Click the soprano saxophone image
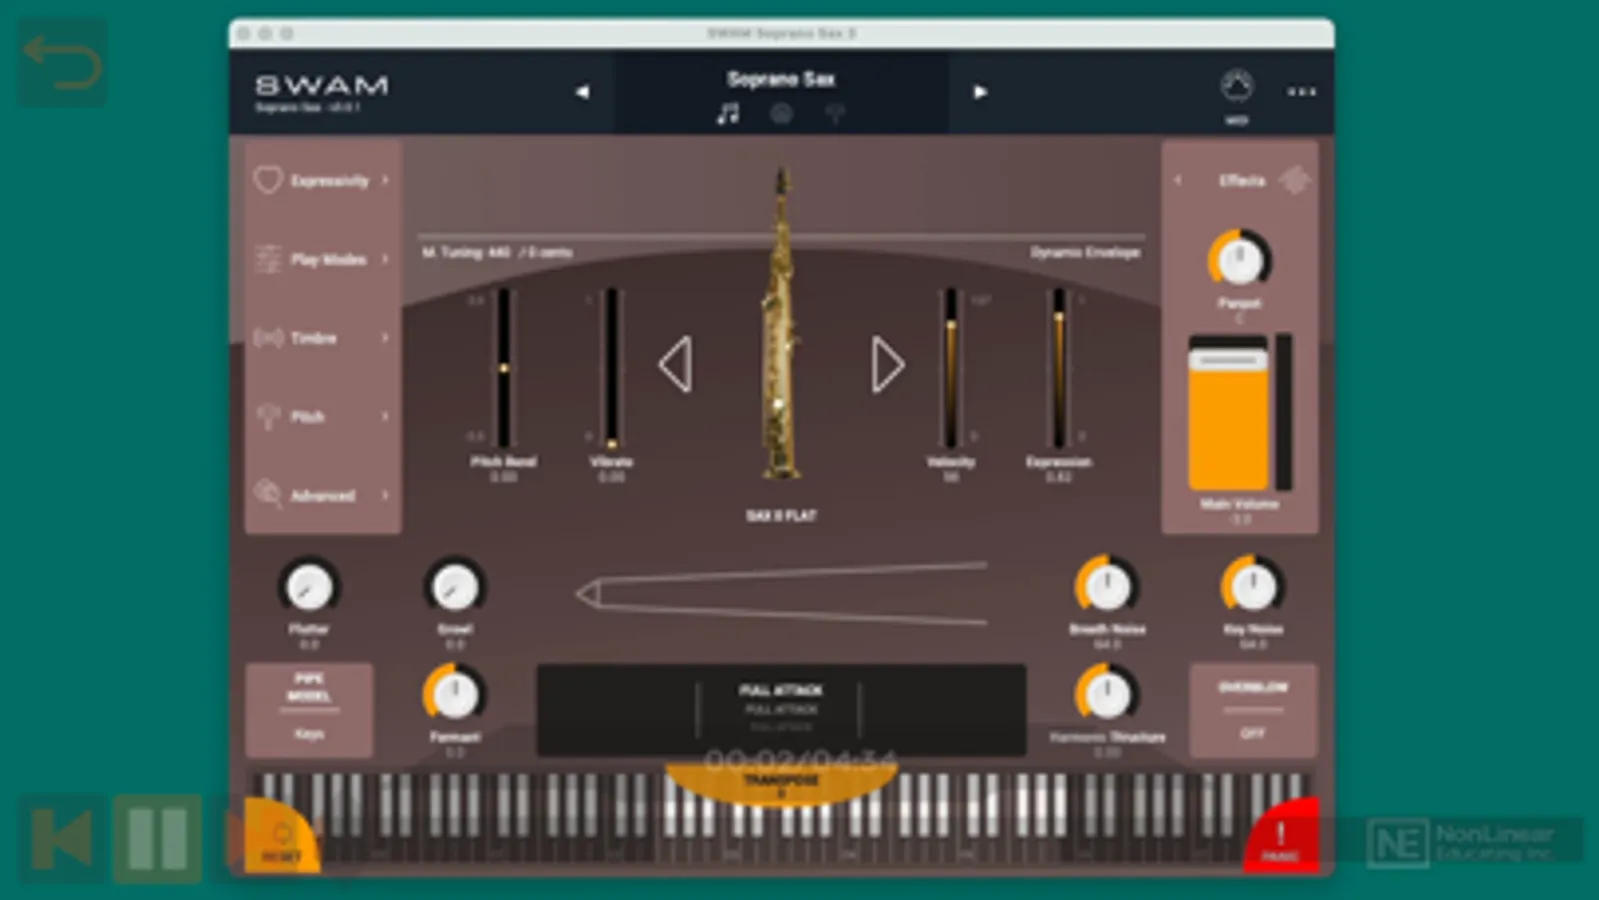 [781, 325]
